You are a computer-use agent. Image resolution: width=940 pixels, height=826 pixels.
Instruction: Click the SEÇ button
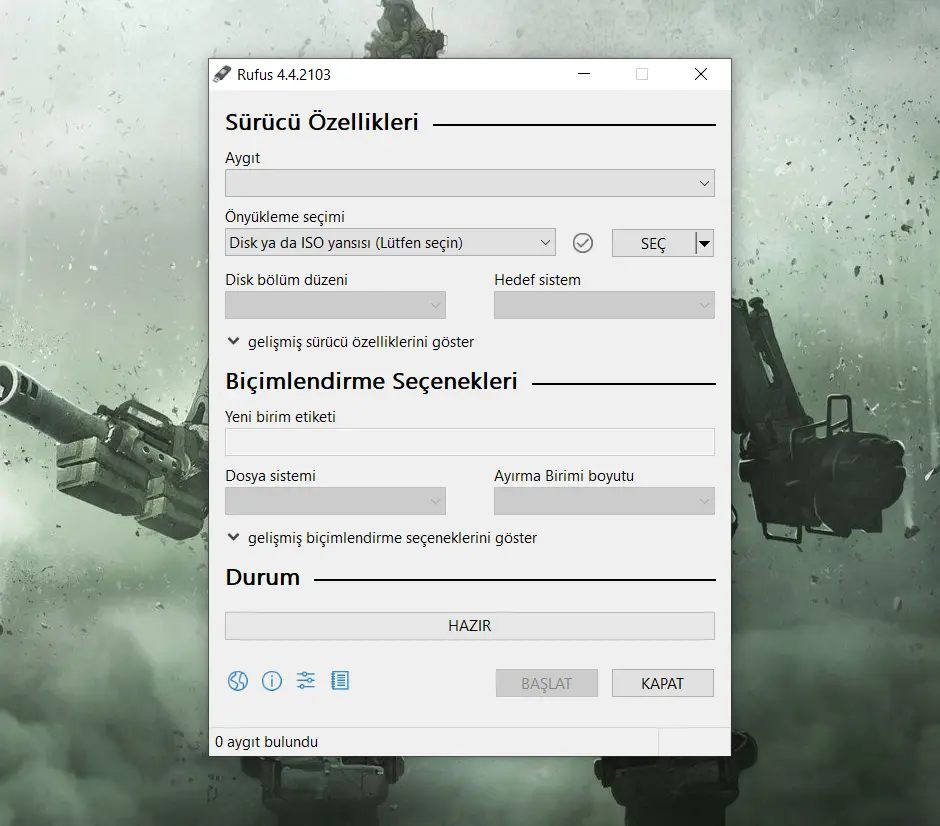coord(653,243)
